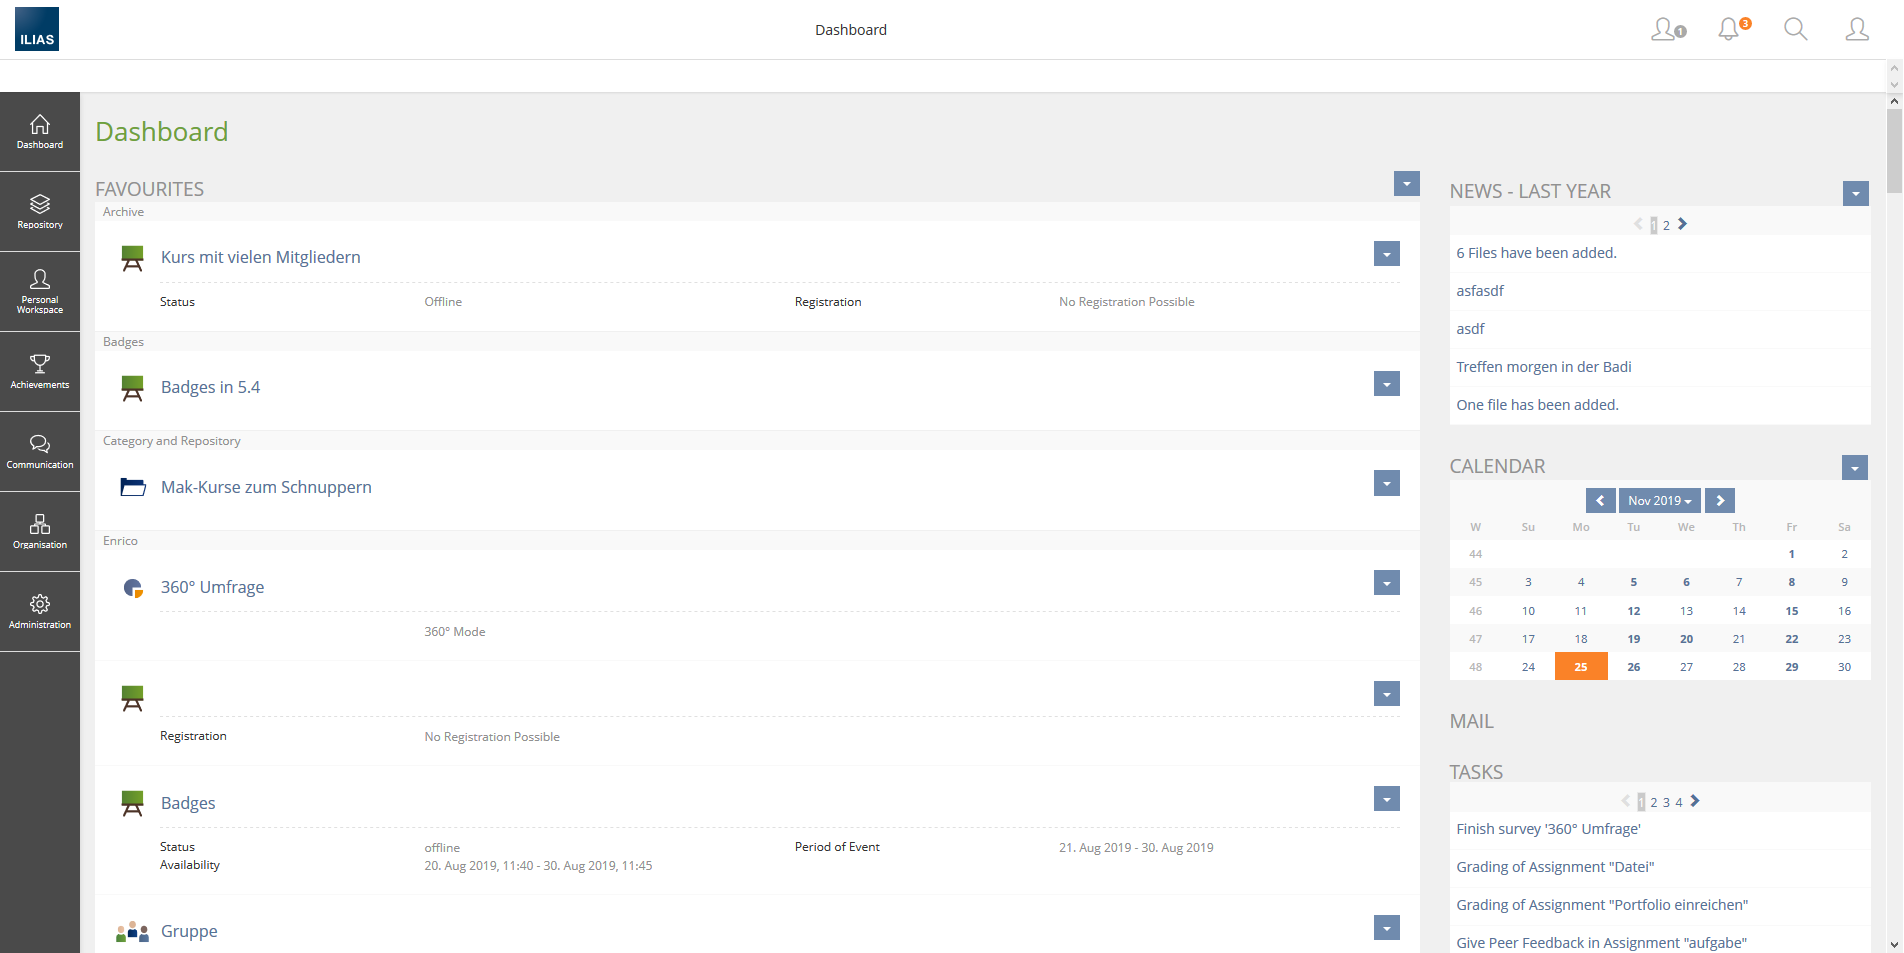1904x953 pixels.
Task: Open Repository in sidebar
Action: click(40, 211)
